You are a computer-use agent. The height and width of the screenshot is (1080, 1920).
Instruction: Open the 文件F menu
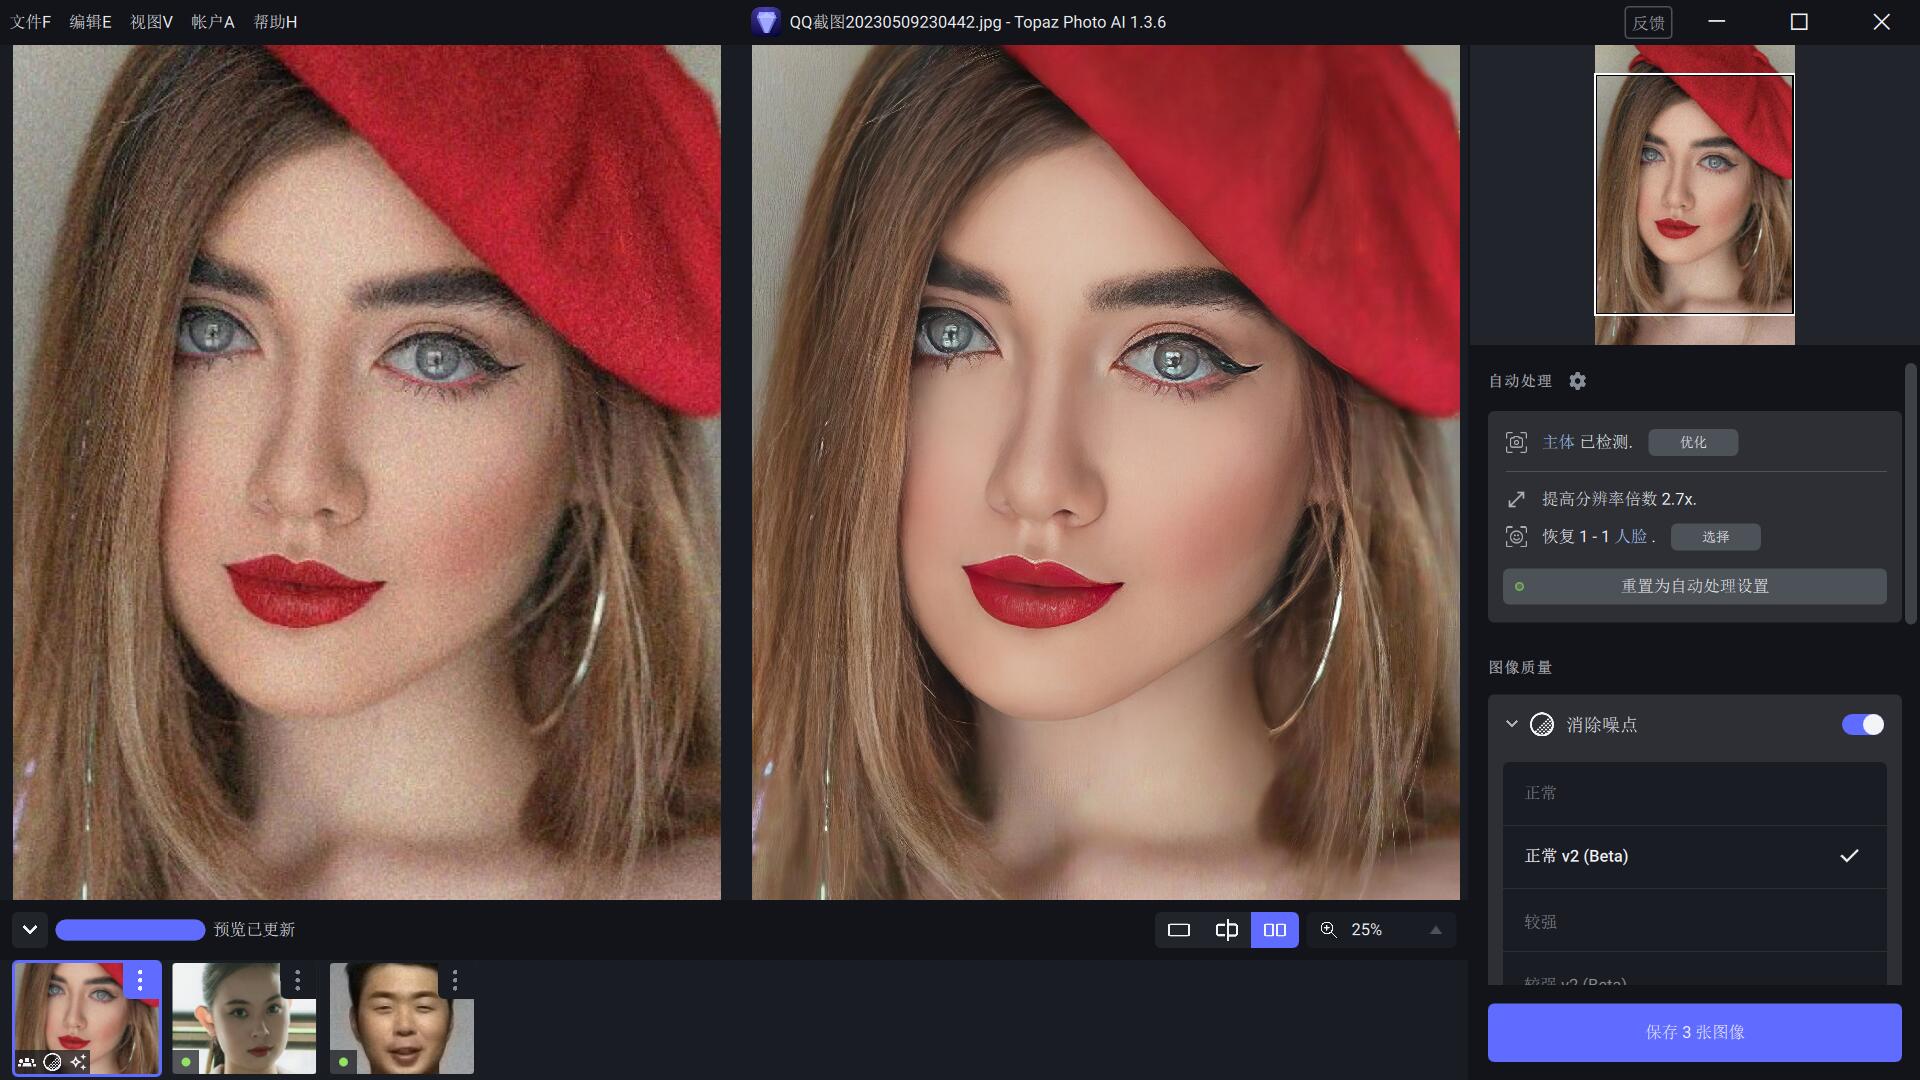30,22
